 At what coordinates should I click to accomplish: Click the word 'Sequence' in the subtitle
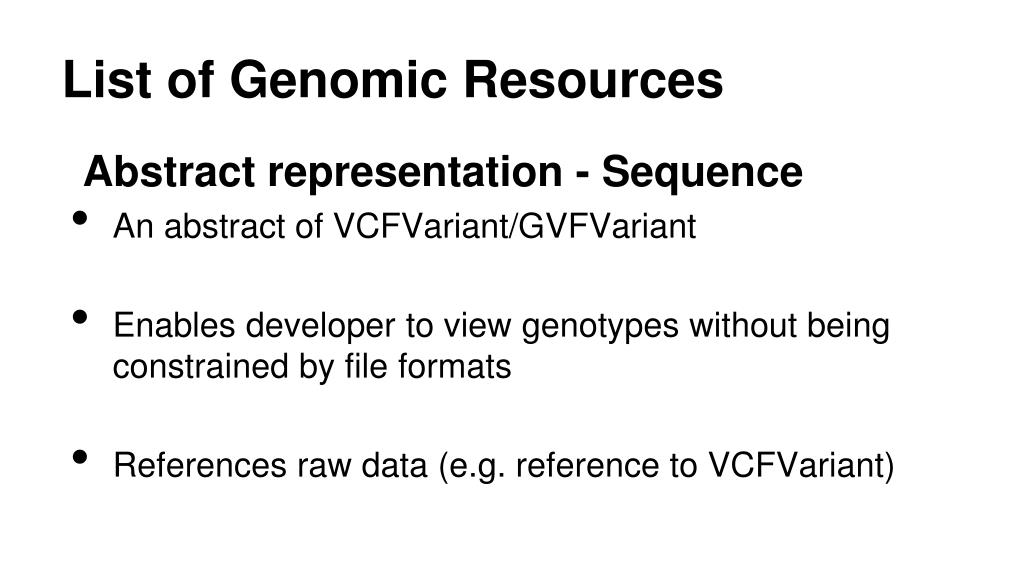[702, 172]
